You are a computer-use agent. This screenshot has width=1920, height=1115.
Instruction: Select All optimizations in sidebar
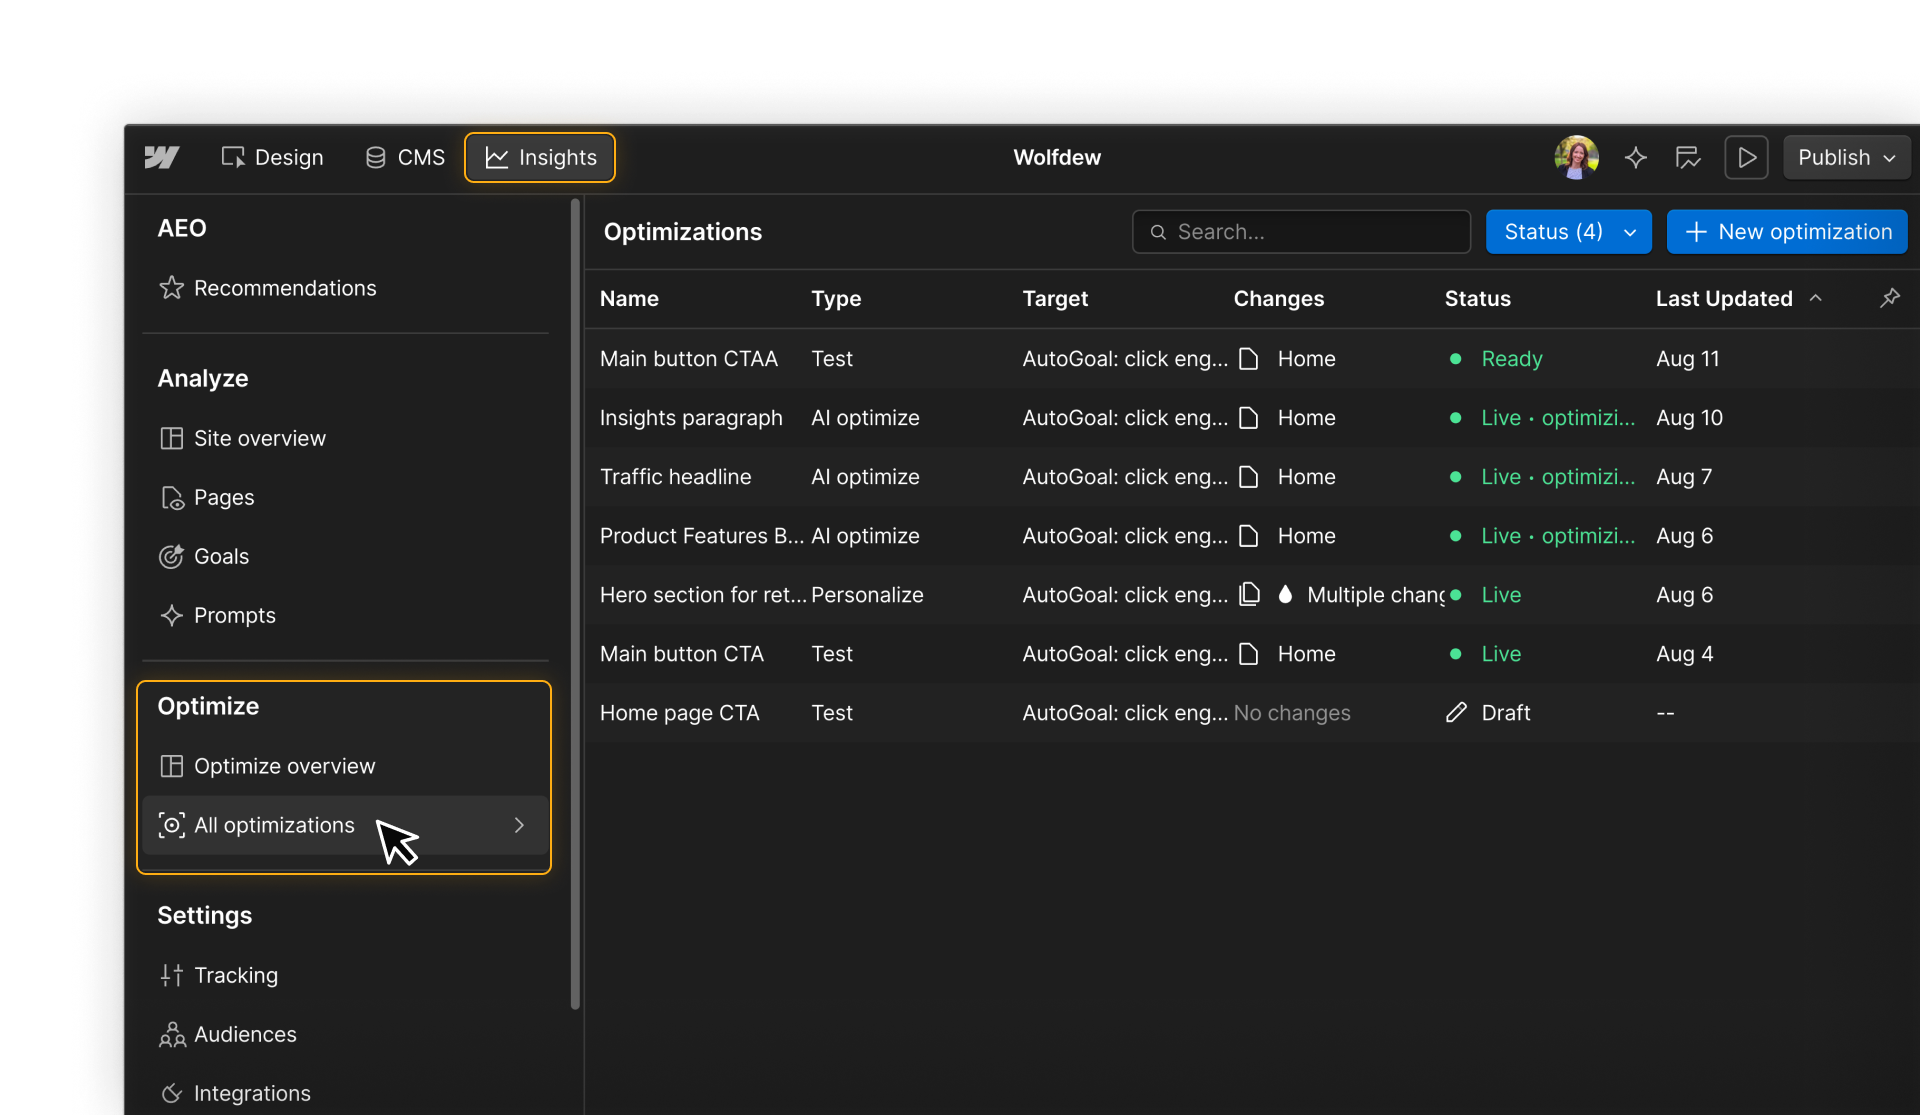click(346, 825)
